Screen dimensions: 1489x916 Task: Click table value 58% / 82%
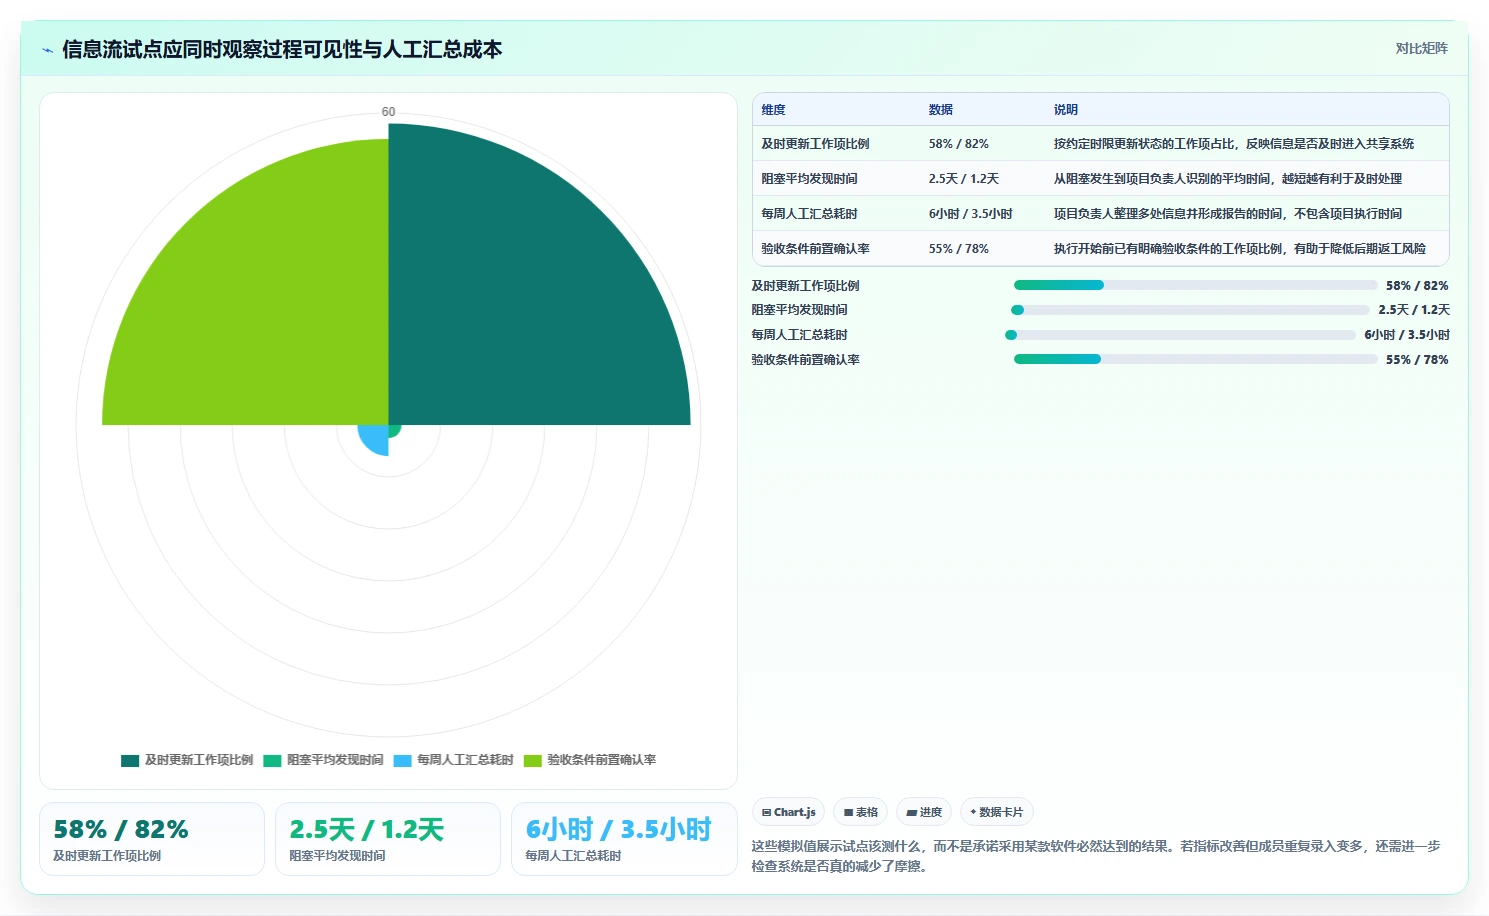pyautogui.click(x=958, y=144)
